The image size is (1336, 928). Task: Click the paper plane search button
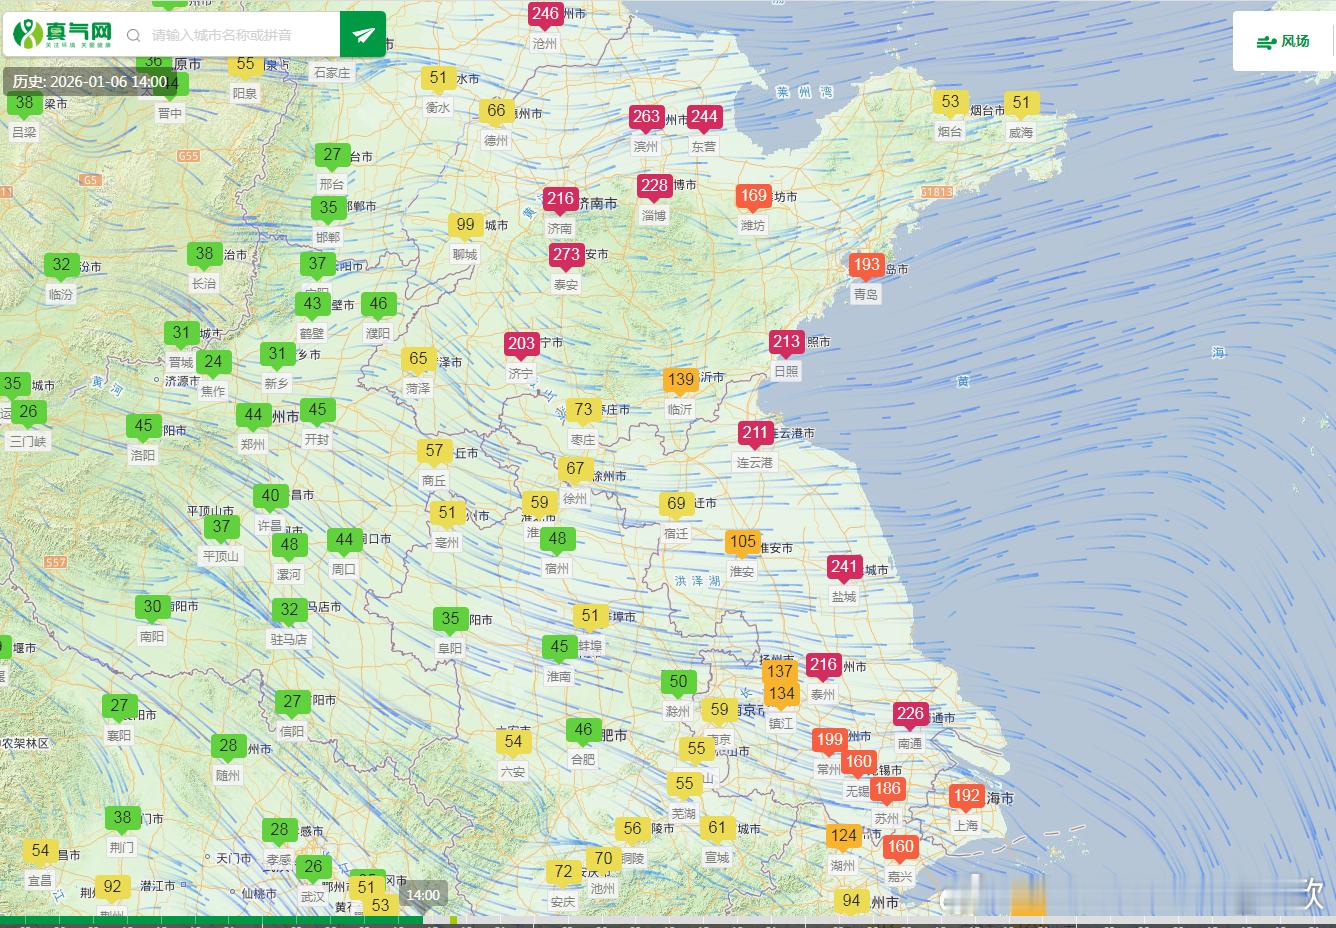(363, 35)
